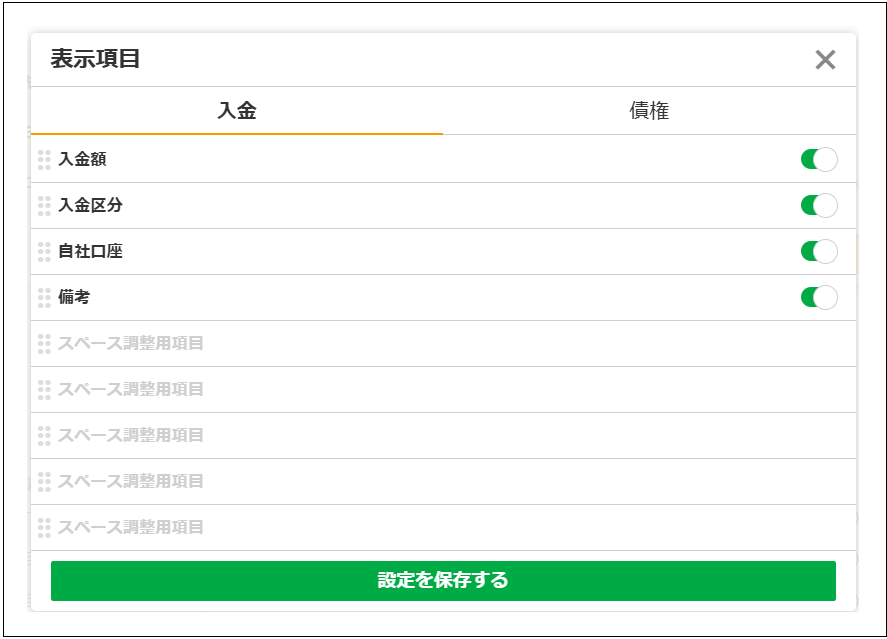This screenshot has width=887, height=639.
Task: Select the 入金額 row label
Action: click(82, 160)
